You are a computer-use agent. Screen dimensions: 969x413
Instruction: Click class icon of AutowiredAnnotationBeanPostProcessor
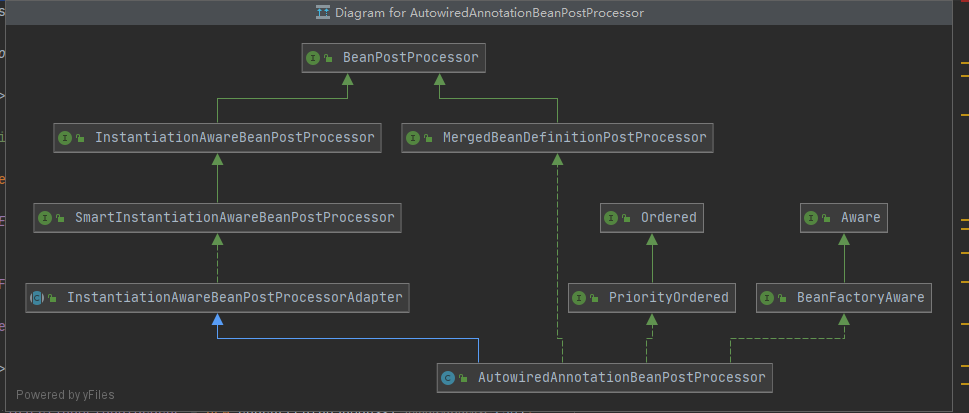point(448,378)
